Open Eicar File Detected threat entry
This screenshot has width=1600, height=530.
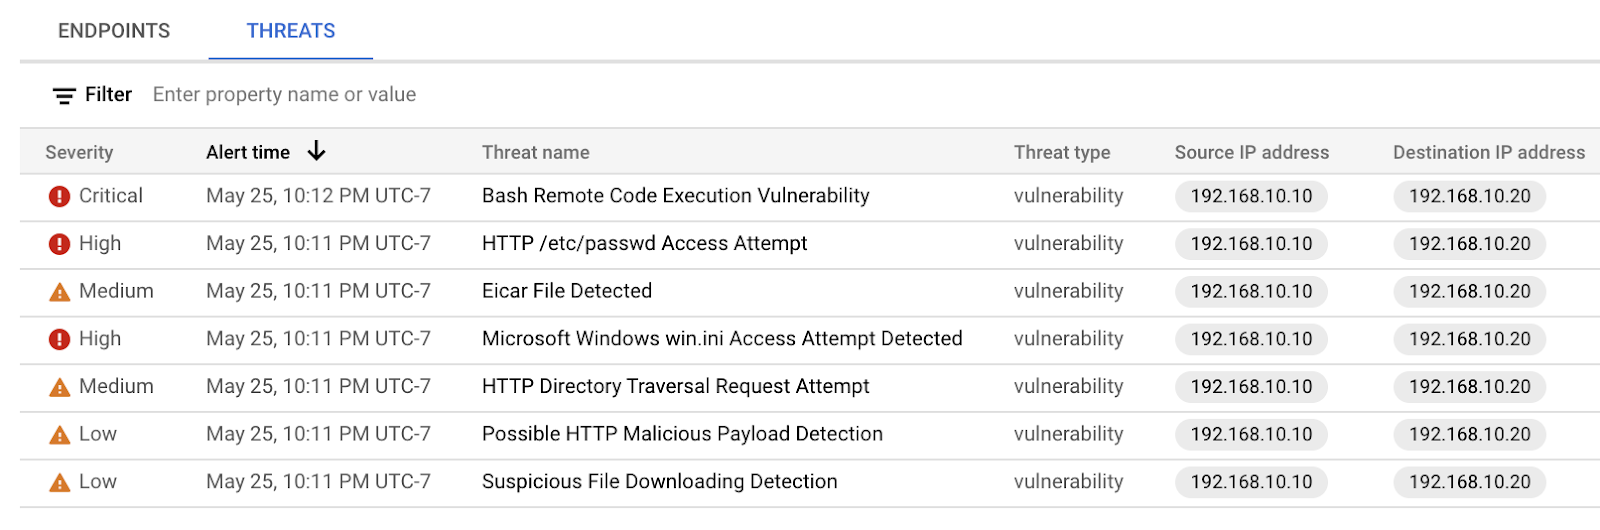coord(566,291)
